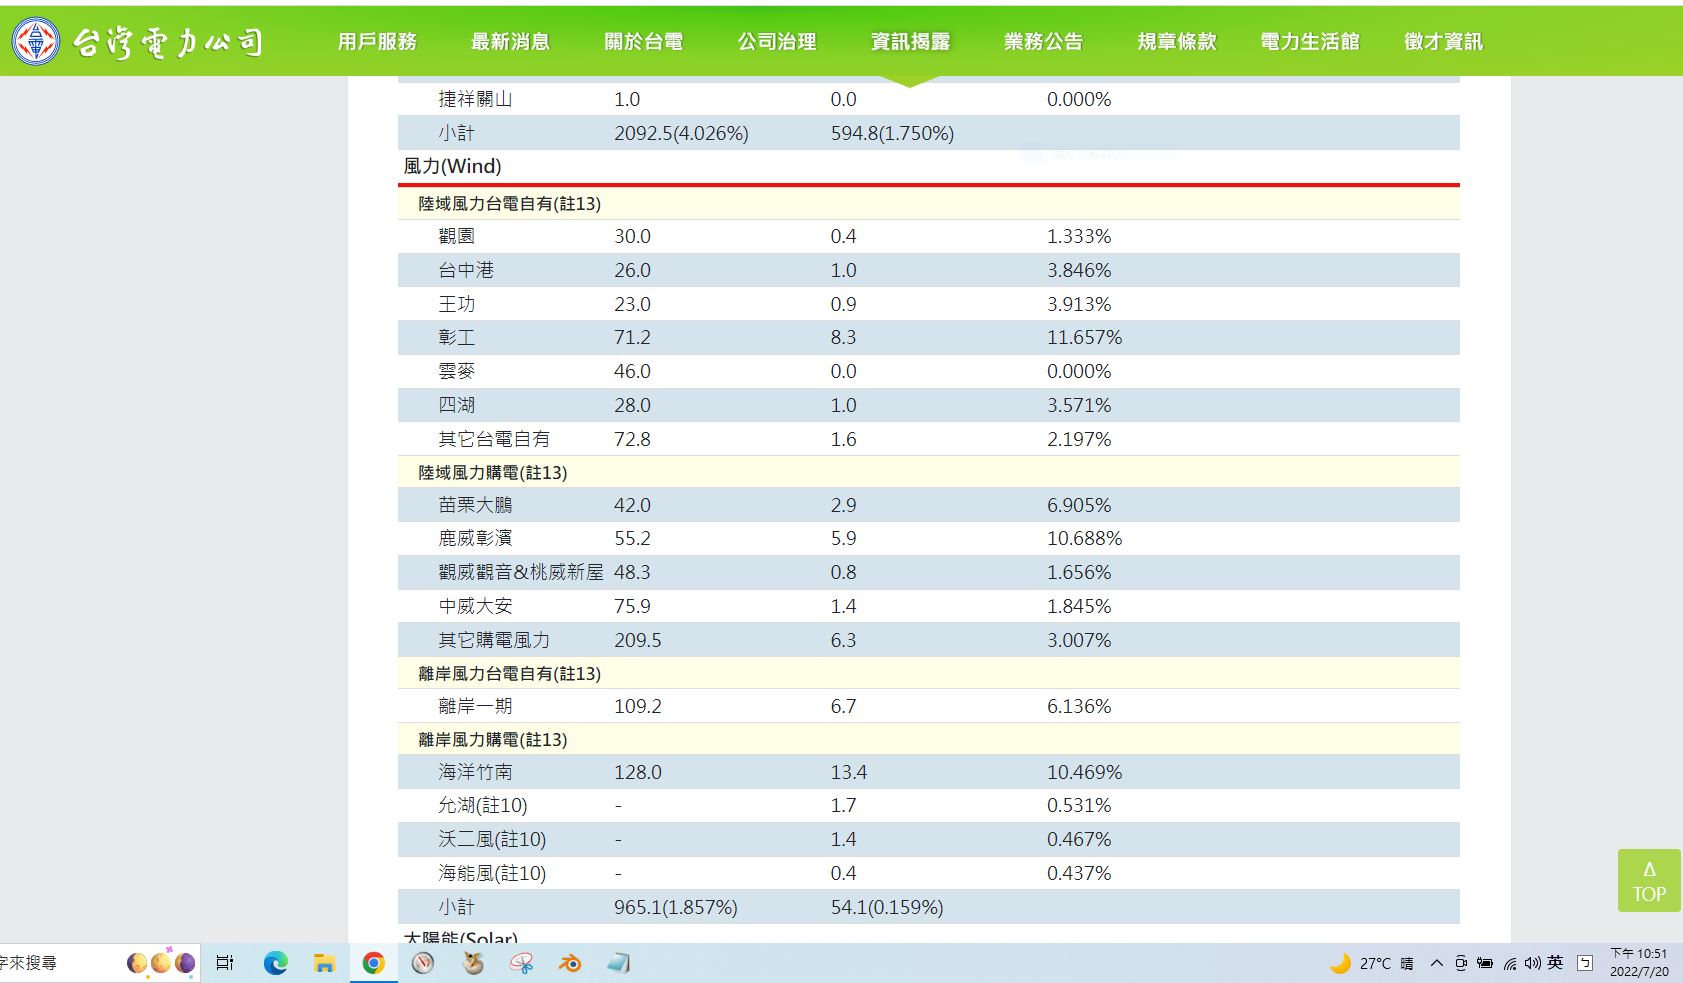Click the 2092.5(4.026%) subtotal value
Viewport: 1683px width, 983px height.
point(681,133)
